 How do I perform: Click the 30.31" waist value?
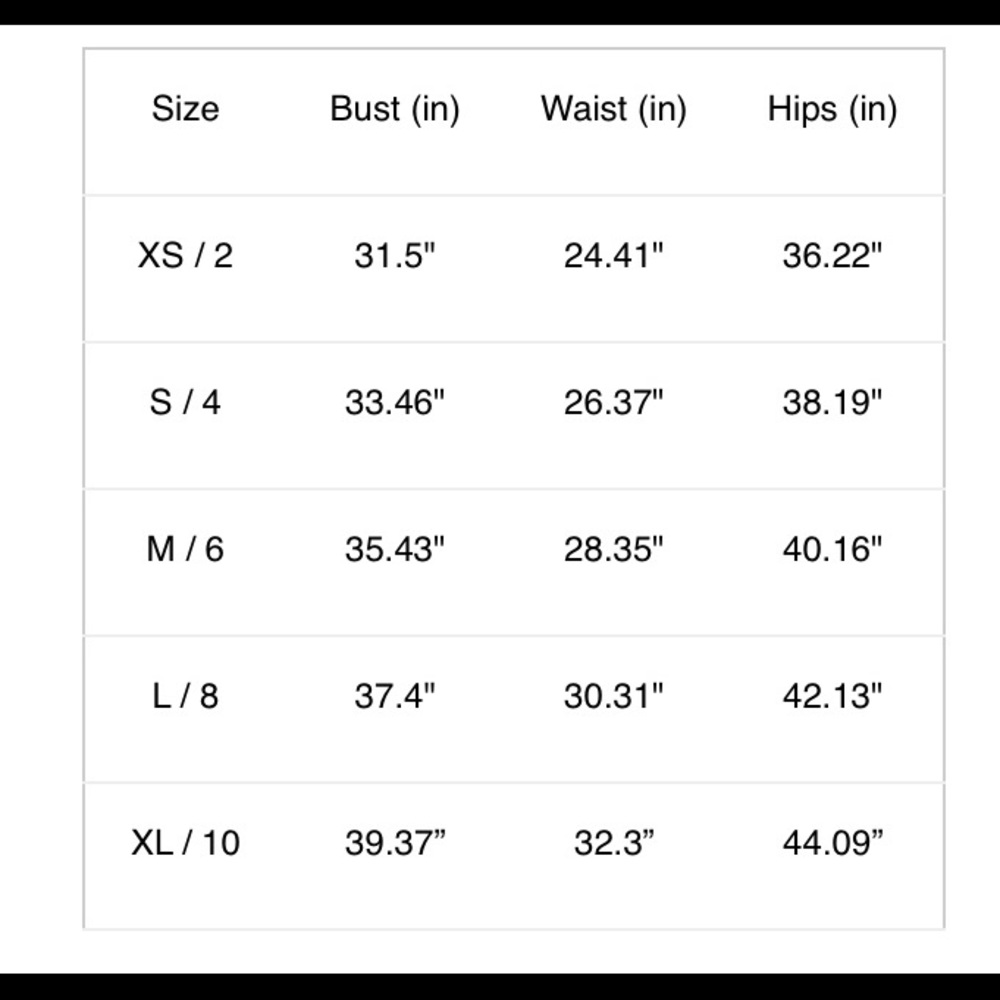tap(614, 696)
